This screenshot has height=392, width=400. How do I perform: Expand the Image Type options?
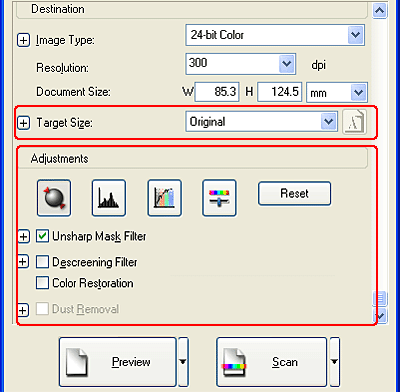pyautogui.click(x=23, y=40)
